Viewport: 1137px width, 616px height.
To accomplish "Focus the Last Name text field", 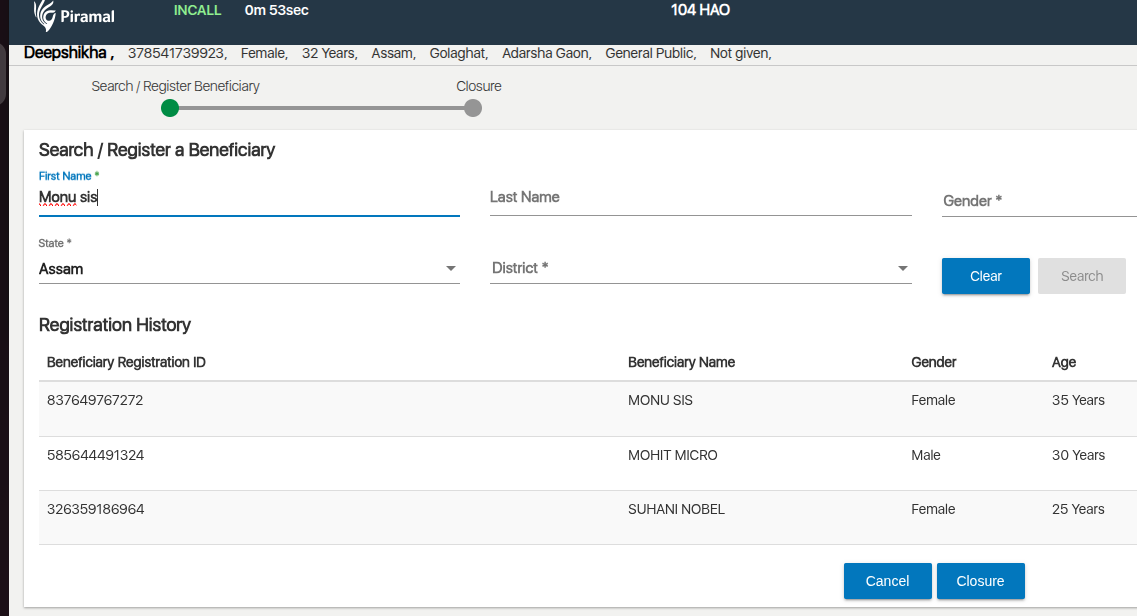I will tap(700, 198).
